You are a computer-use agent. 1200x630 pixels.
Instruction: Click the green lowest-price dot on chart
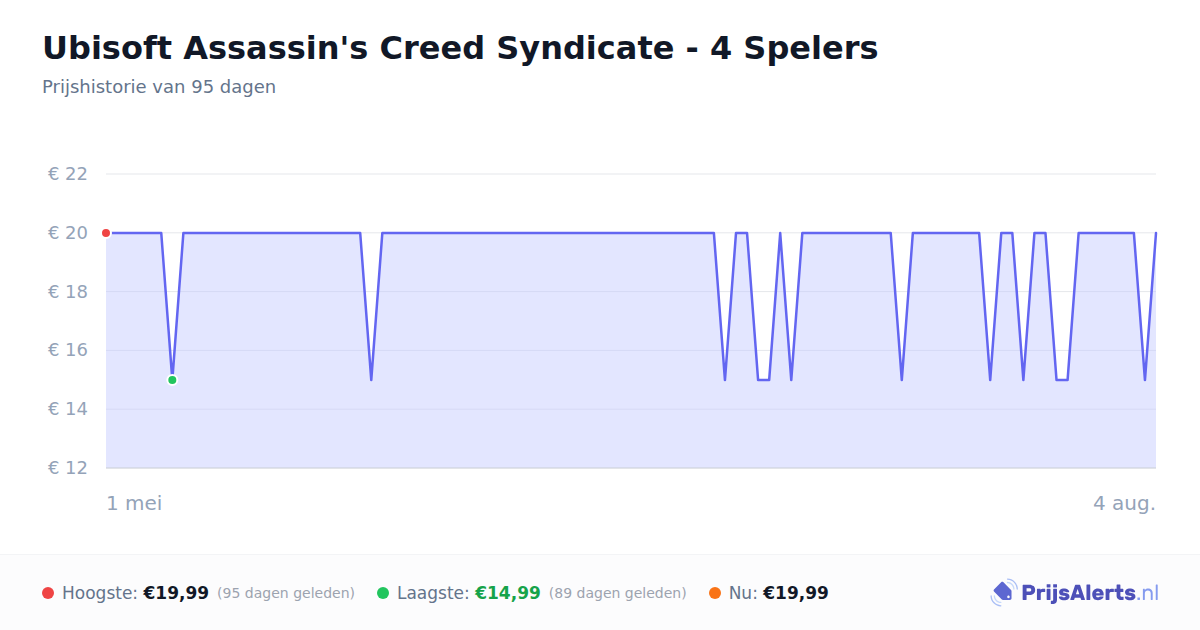(x=172, y=380)
